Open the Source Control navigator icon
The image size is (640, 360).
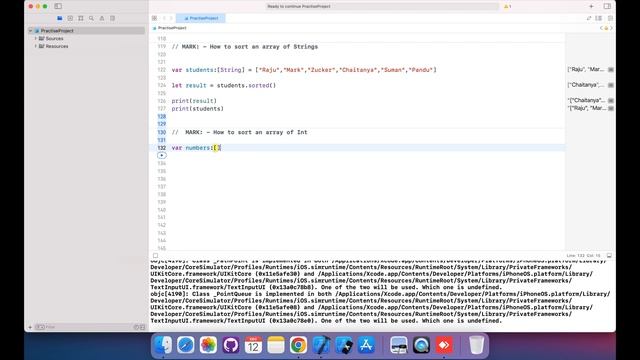pyautogui.click(x=70, y=18)
